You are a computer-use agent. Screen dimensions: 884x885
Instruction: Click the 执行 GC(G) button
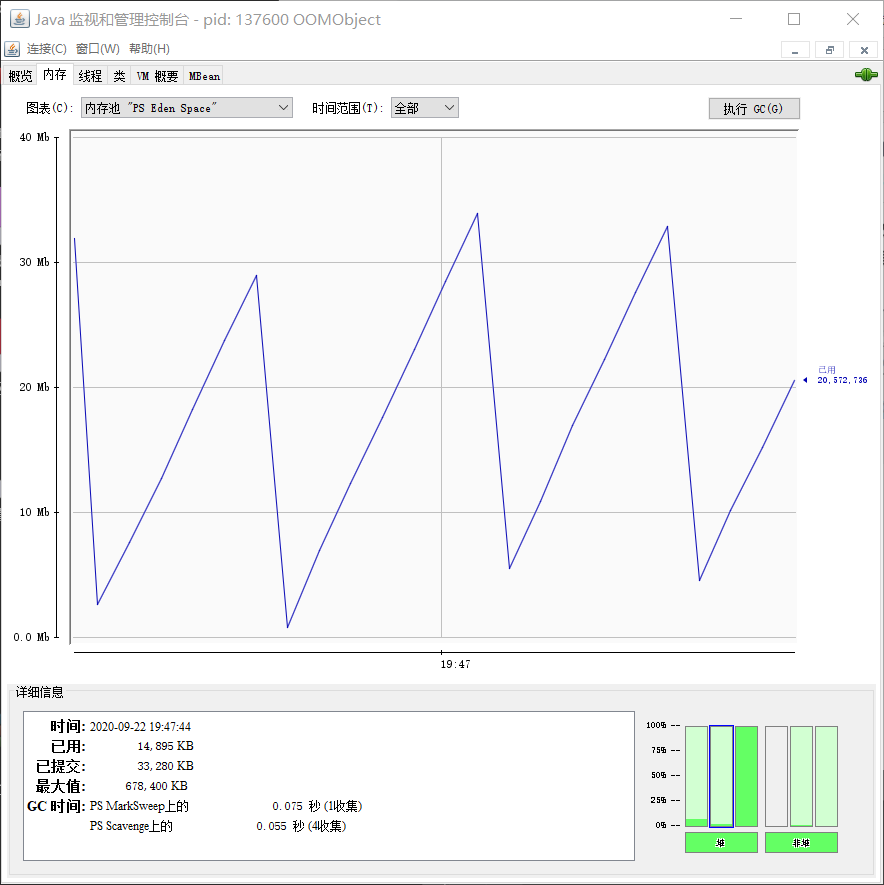point(754,108)
